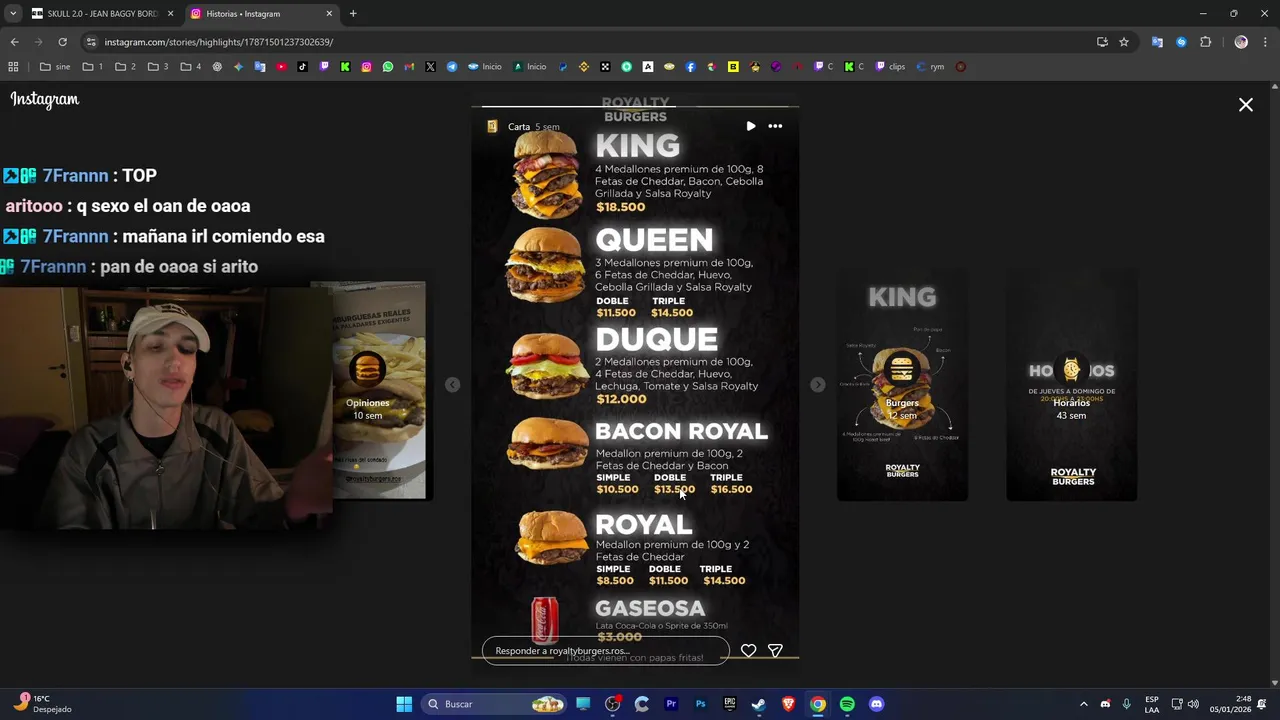This screenshot has height=720, width=1280.
Task: Open the 'sine' bookmark folder
Action: point(55,67)
